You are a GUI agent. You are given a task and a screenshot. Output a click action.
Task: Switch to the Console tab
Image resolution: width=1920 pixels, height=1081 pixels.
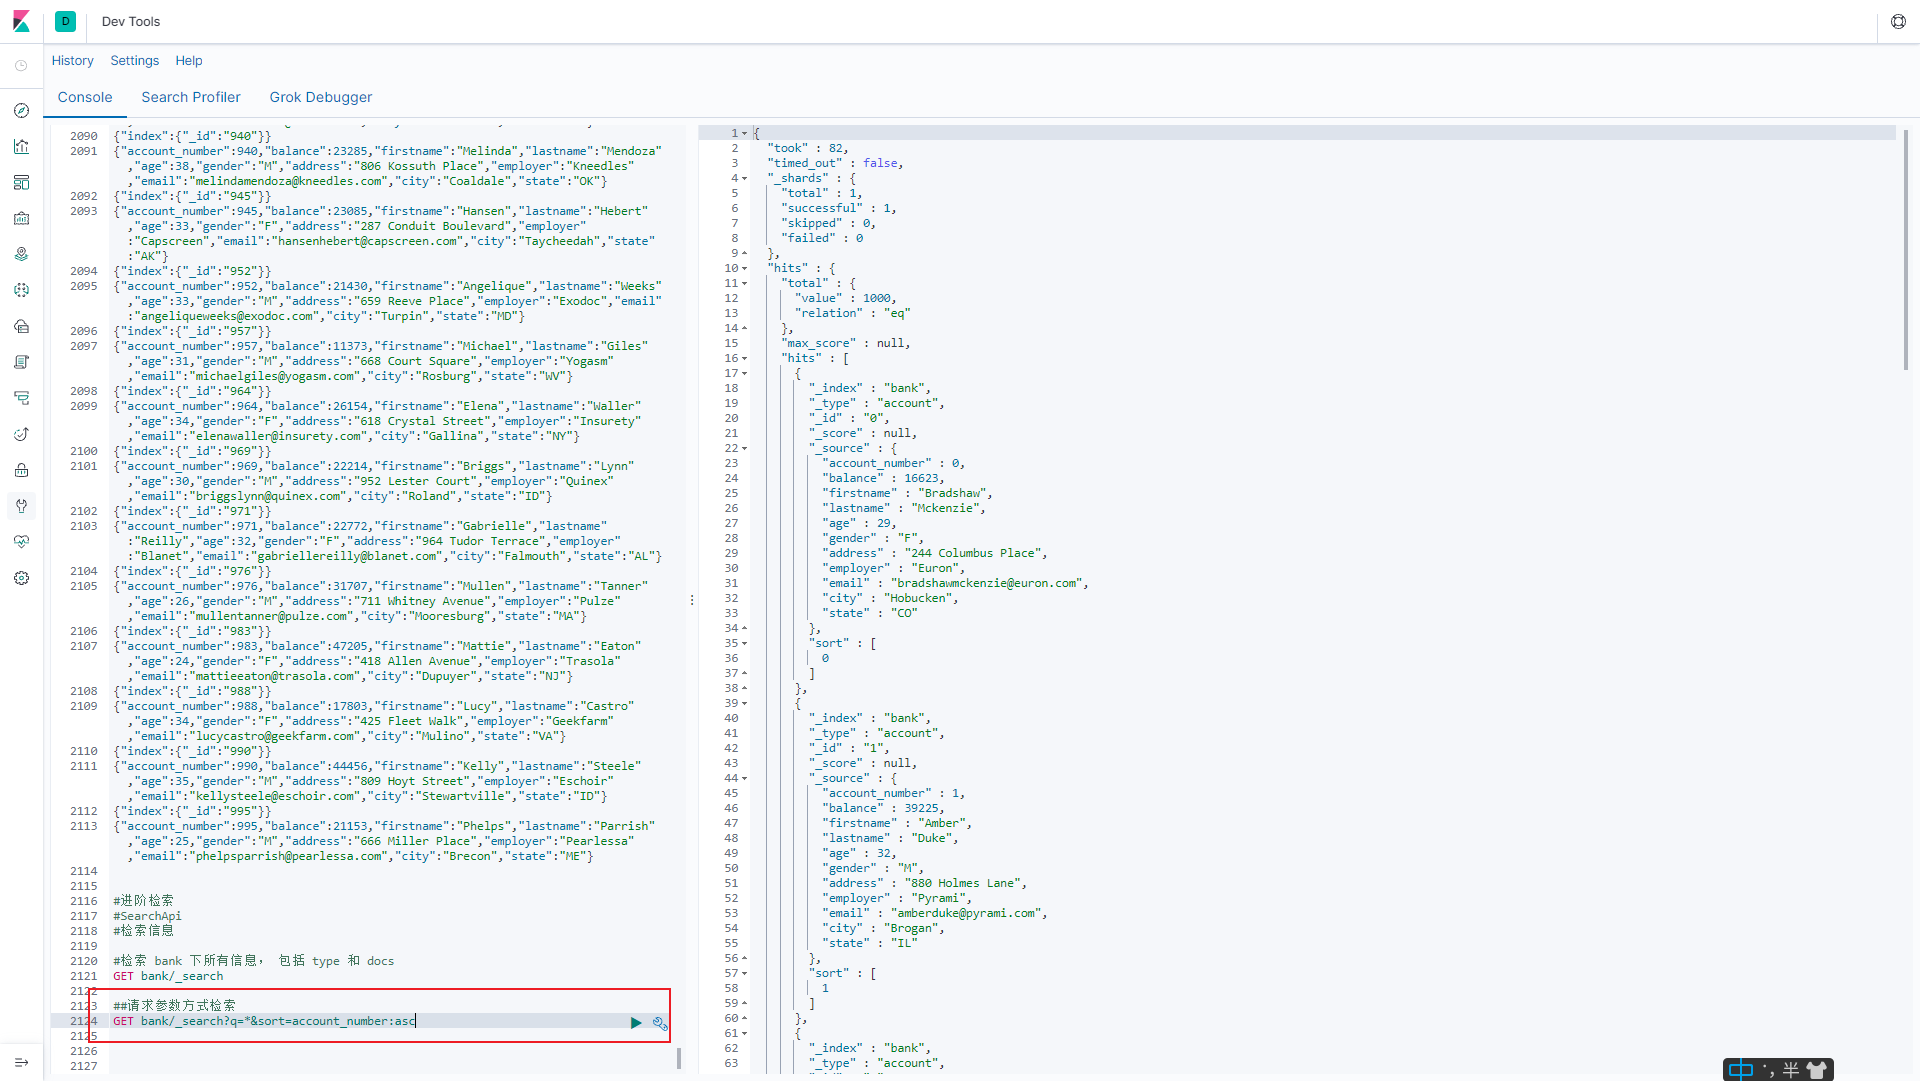(x=85, y=97)
